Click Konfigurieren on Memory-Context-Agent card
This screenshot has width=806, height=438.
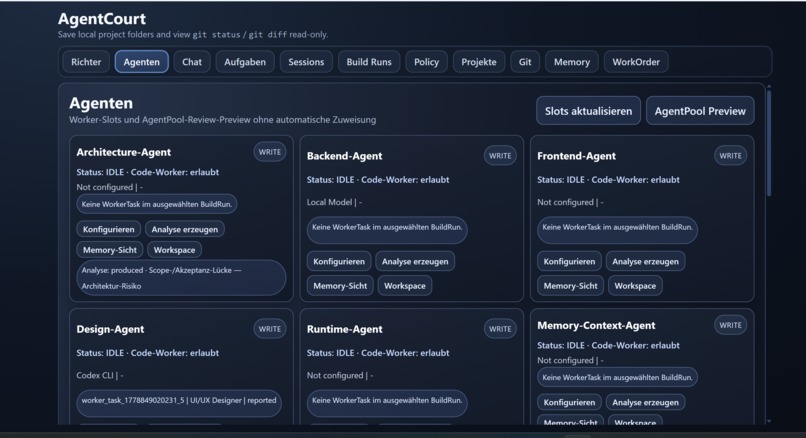click(x=569, y=402)
